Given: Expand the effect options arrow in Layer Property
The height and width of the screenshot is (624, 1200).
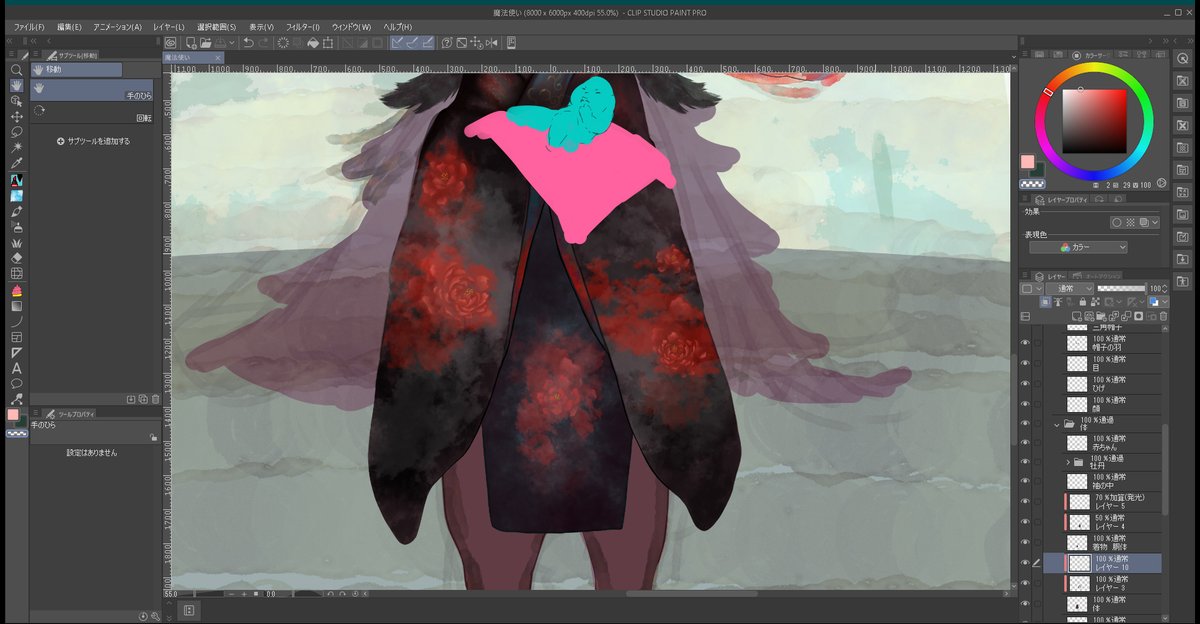Looking at the screenshot, I should 1156,222.
